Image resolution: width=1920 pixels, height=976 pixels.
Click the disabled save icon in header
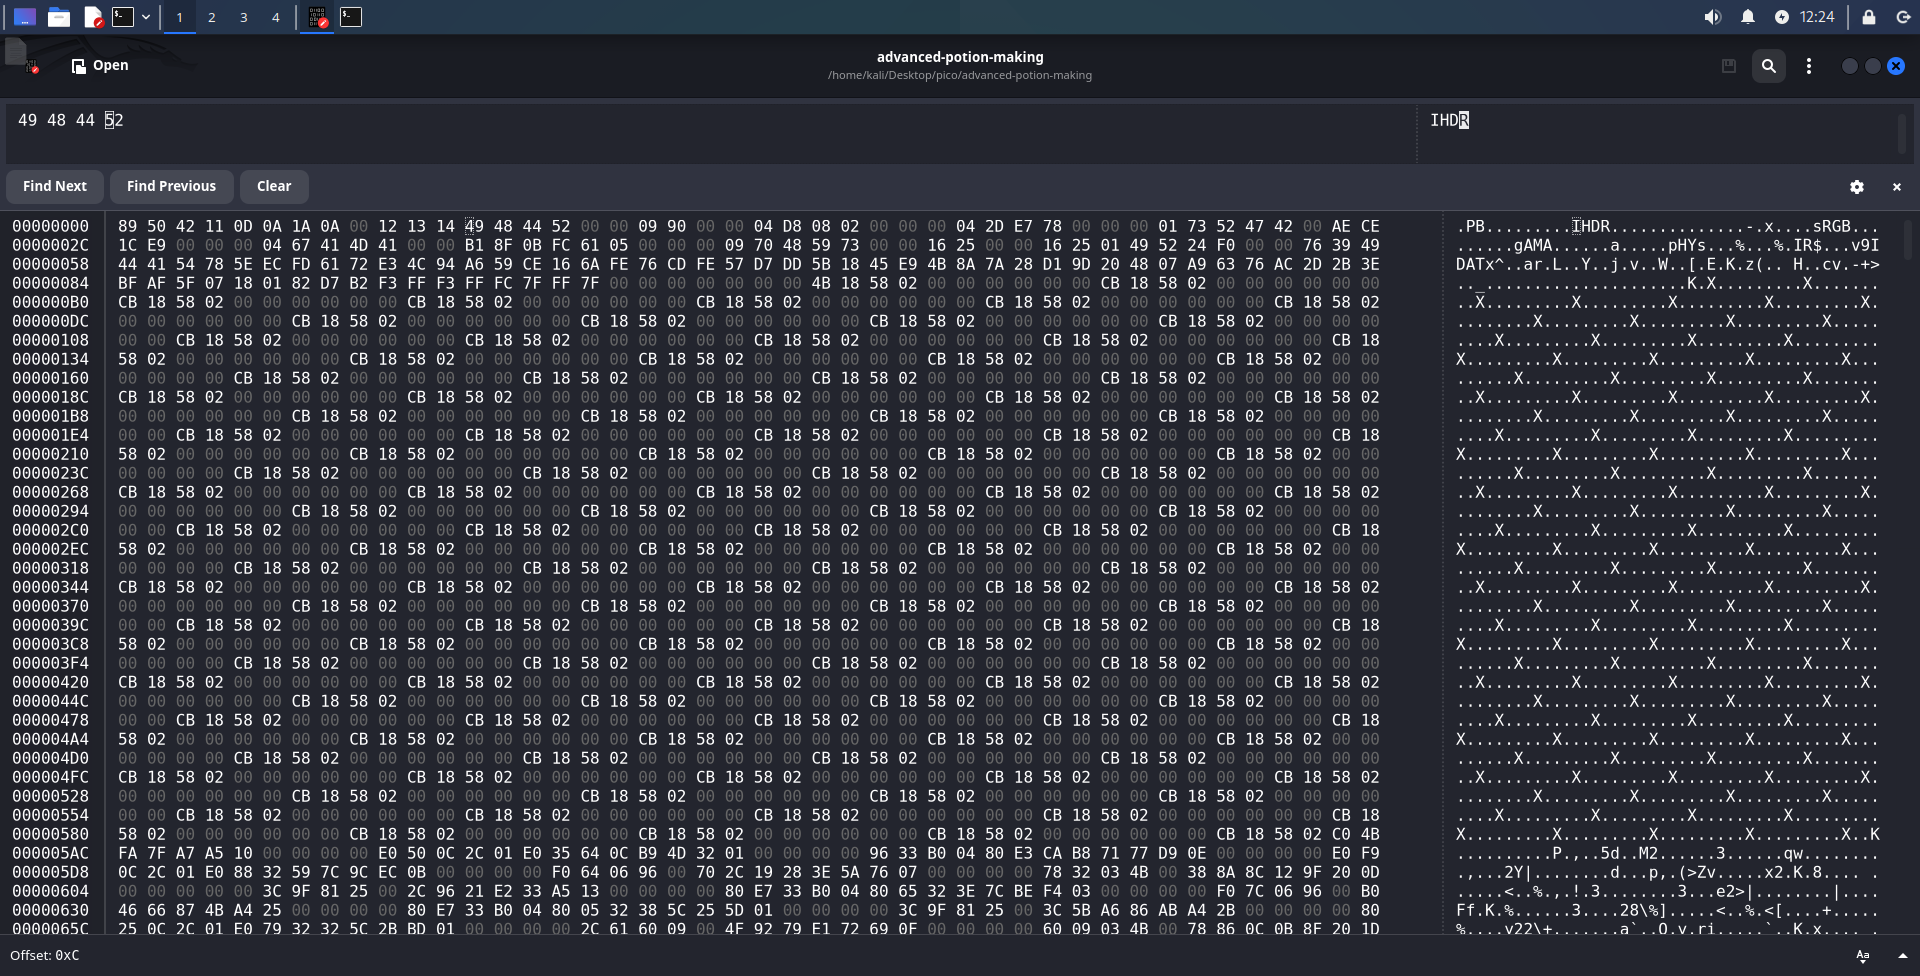(x=1728, y=66)
